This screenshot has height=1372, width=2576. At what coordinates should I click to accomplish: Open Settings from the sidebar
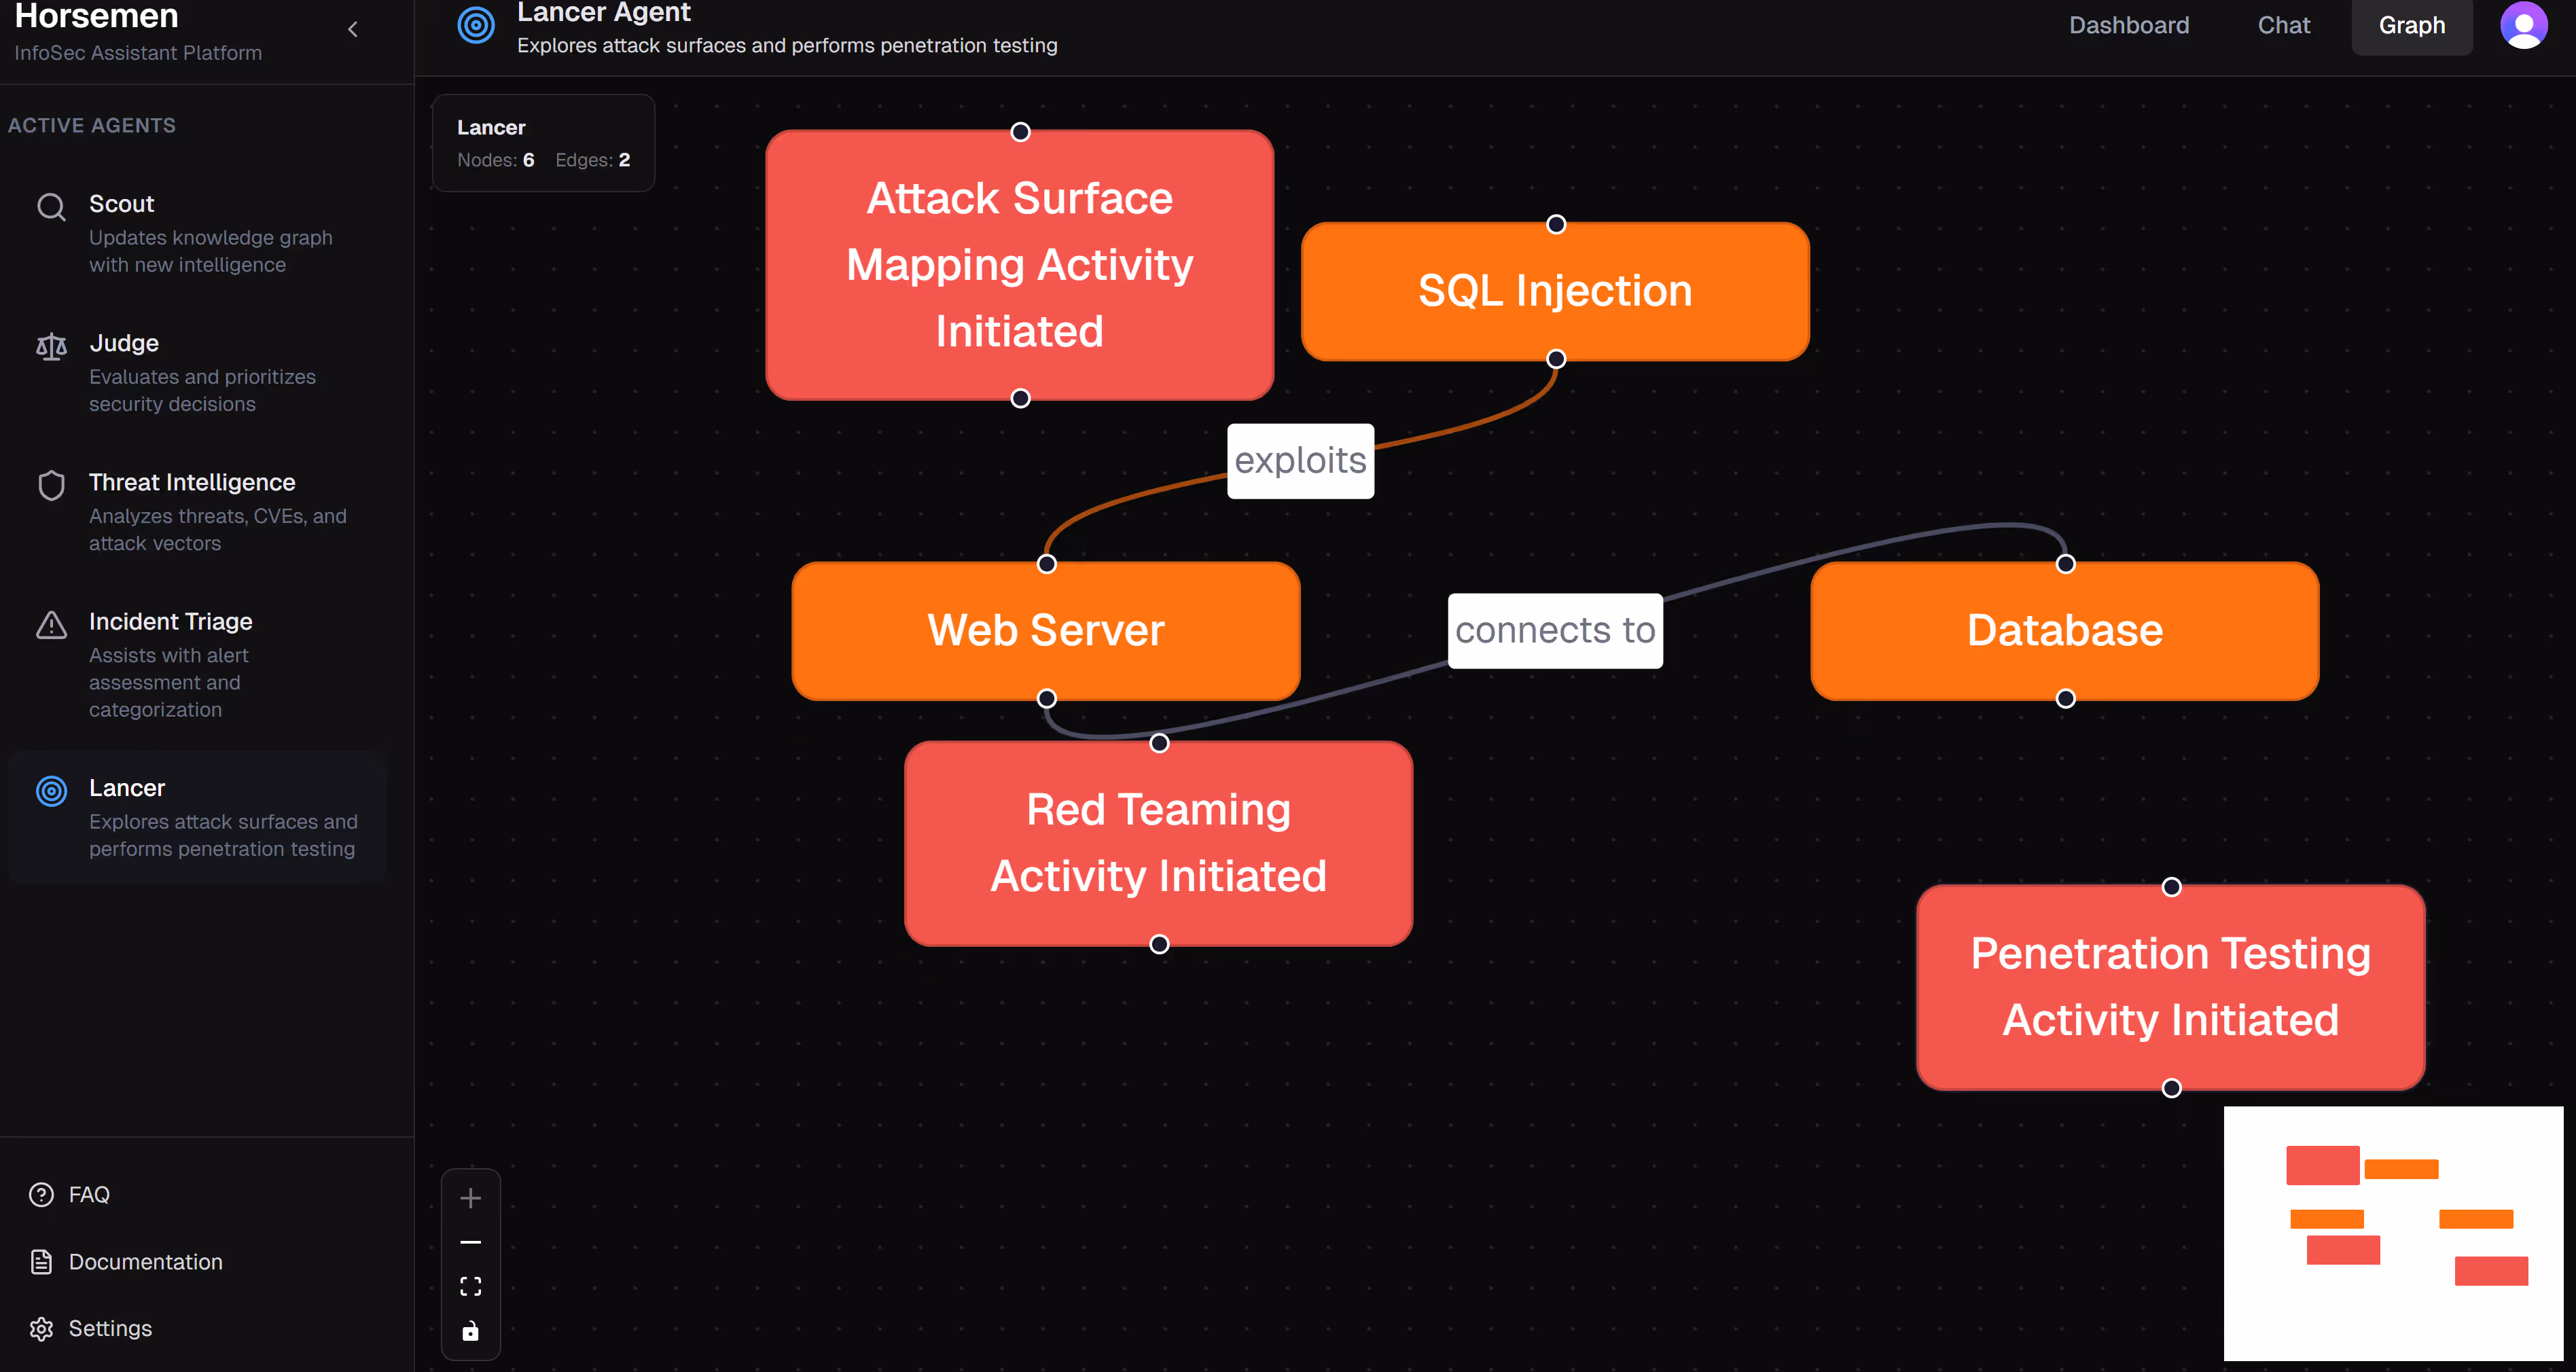[x=110, y=1328]
